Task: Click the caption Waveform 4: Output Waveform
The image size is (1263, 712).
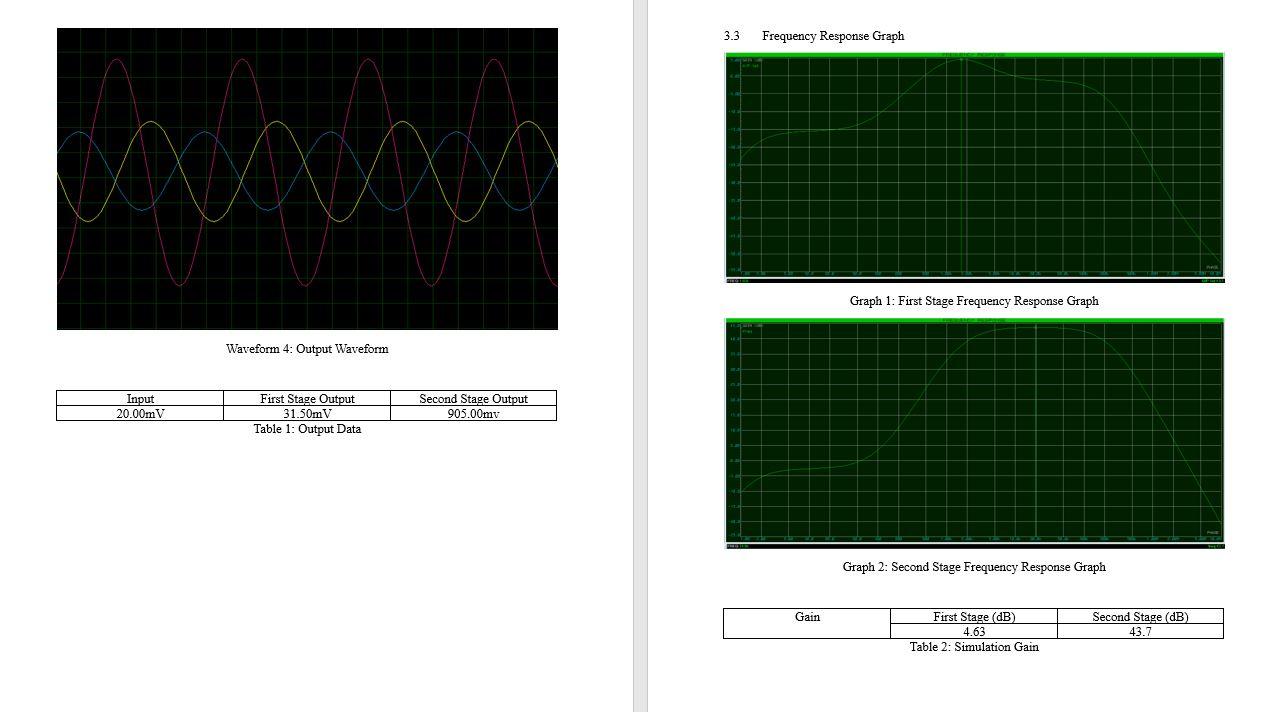Action: tap(308, 349)
